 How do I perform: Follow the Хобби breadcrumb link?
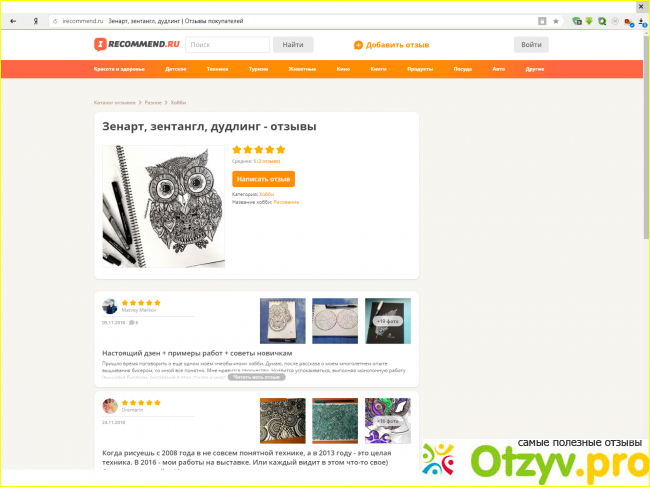pyautogui.click(x=178, y=102)
